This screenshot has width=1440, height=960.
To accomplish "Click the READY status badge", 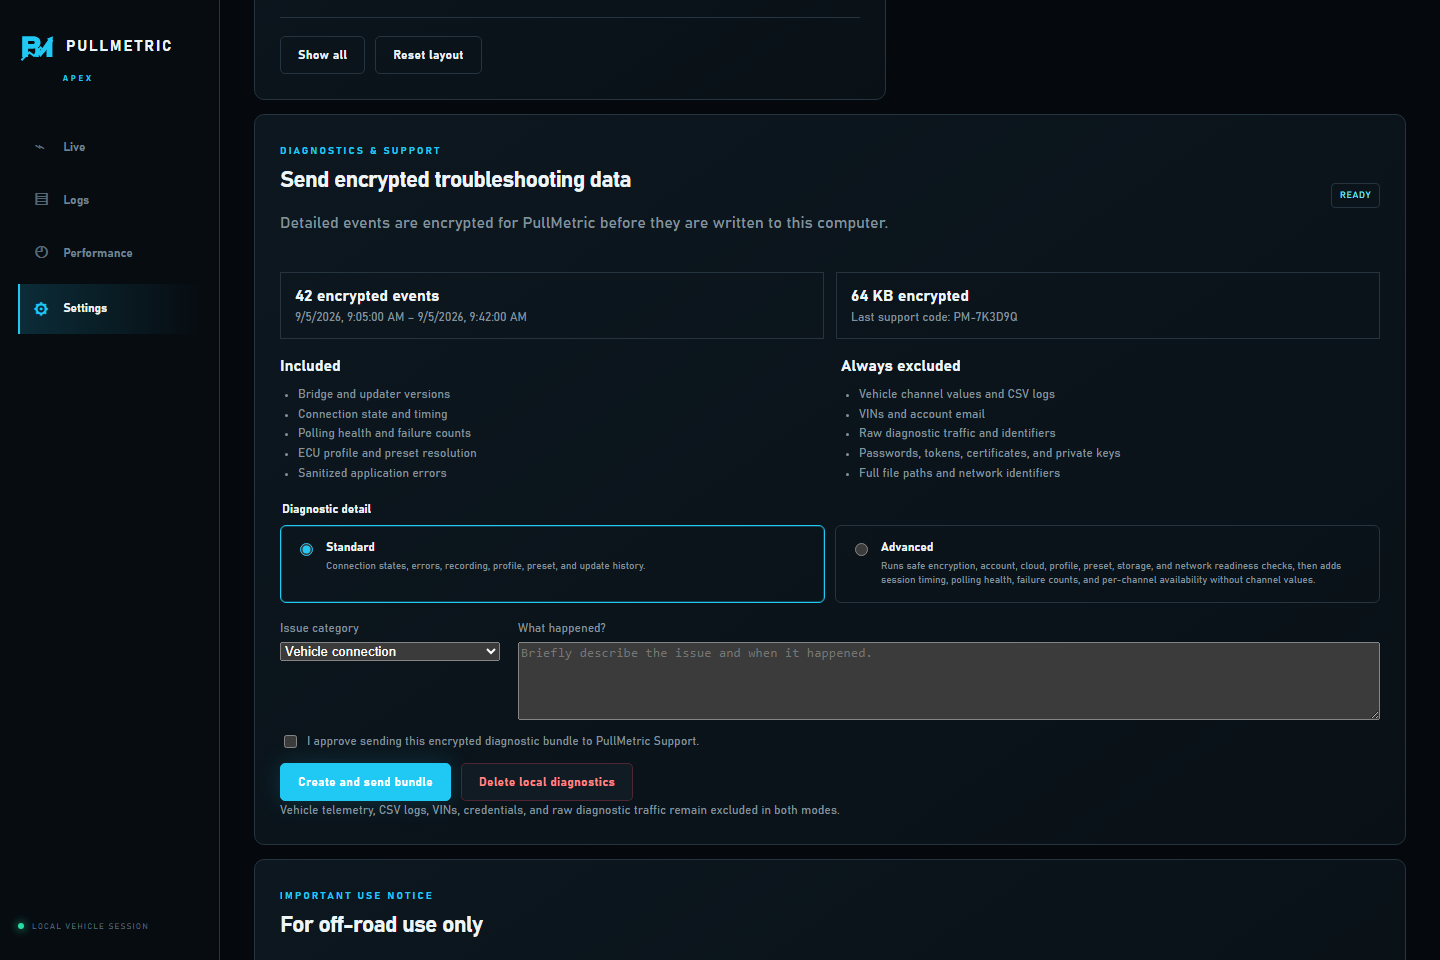I will pos(1355,195).
